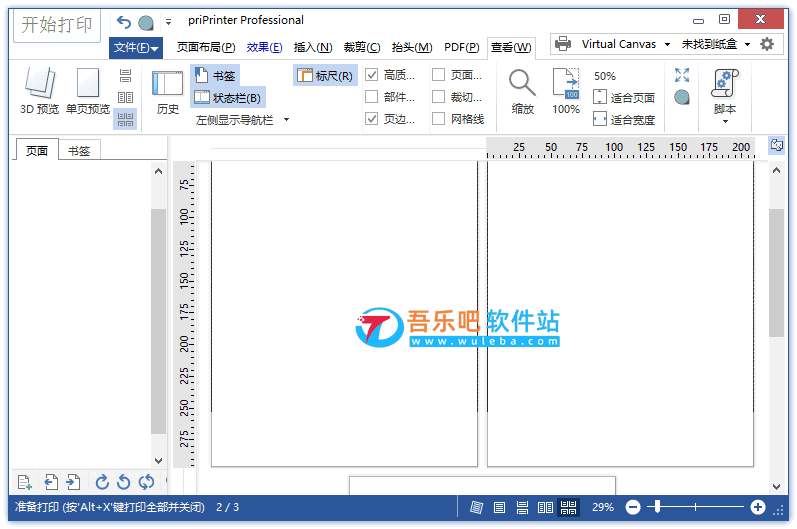Select the second page thumbnail on canvas

click(x=620, y=313)
